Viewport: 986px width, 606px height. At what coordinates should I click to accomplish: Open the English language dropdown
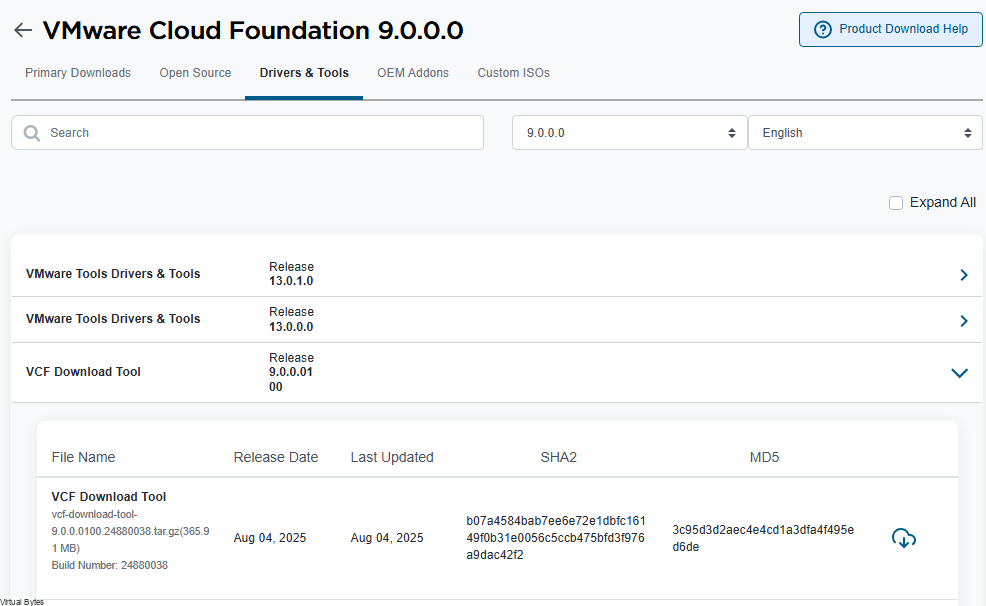(864, 132)
